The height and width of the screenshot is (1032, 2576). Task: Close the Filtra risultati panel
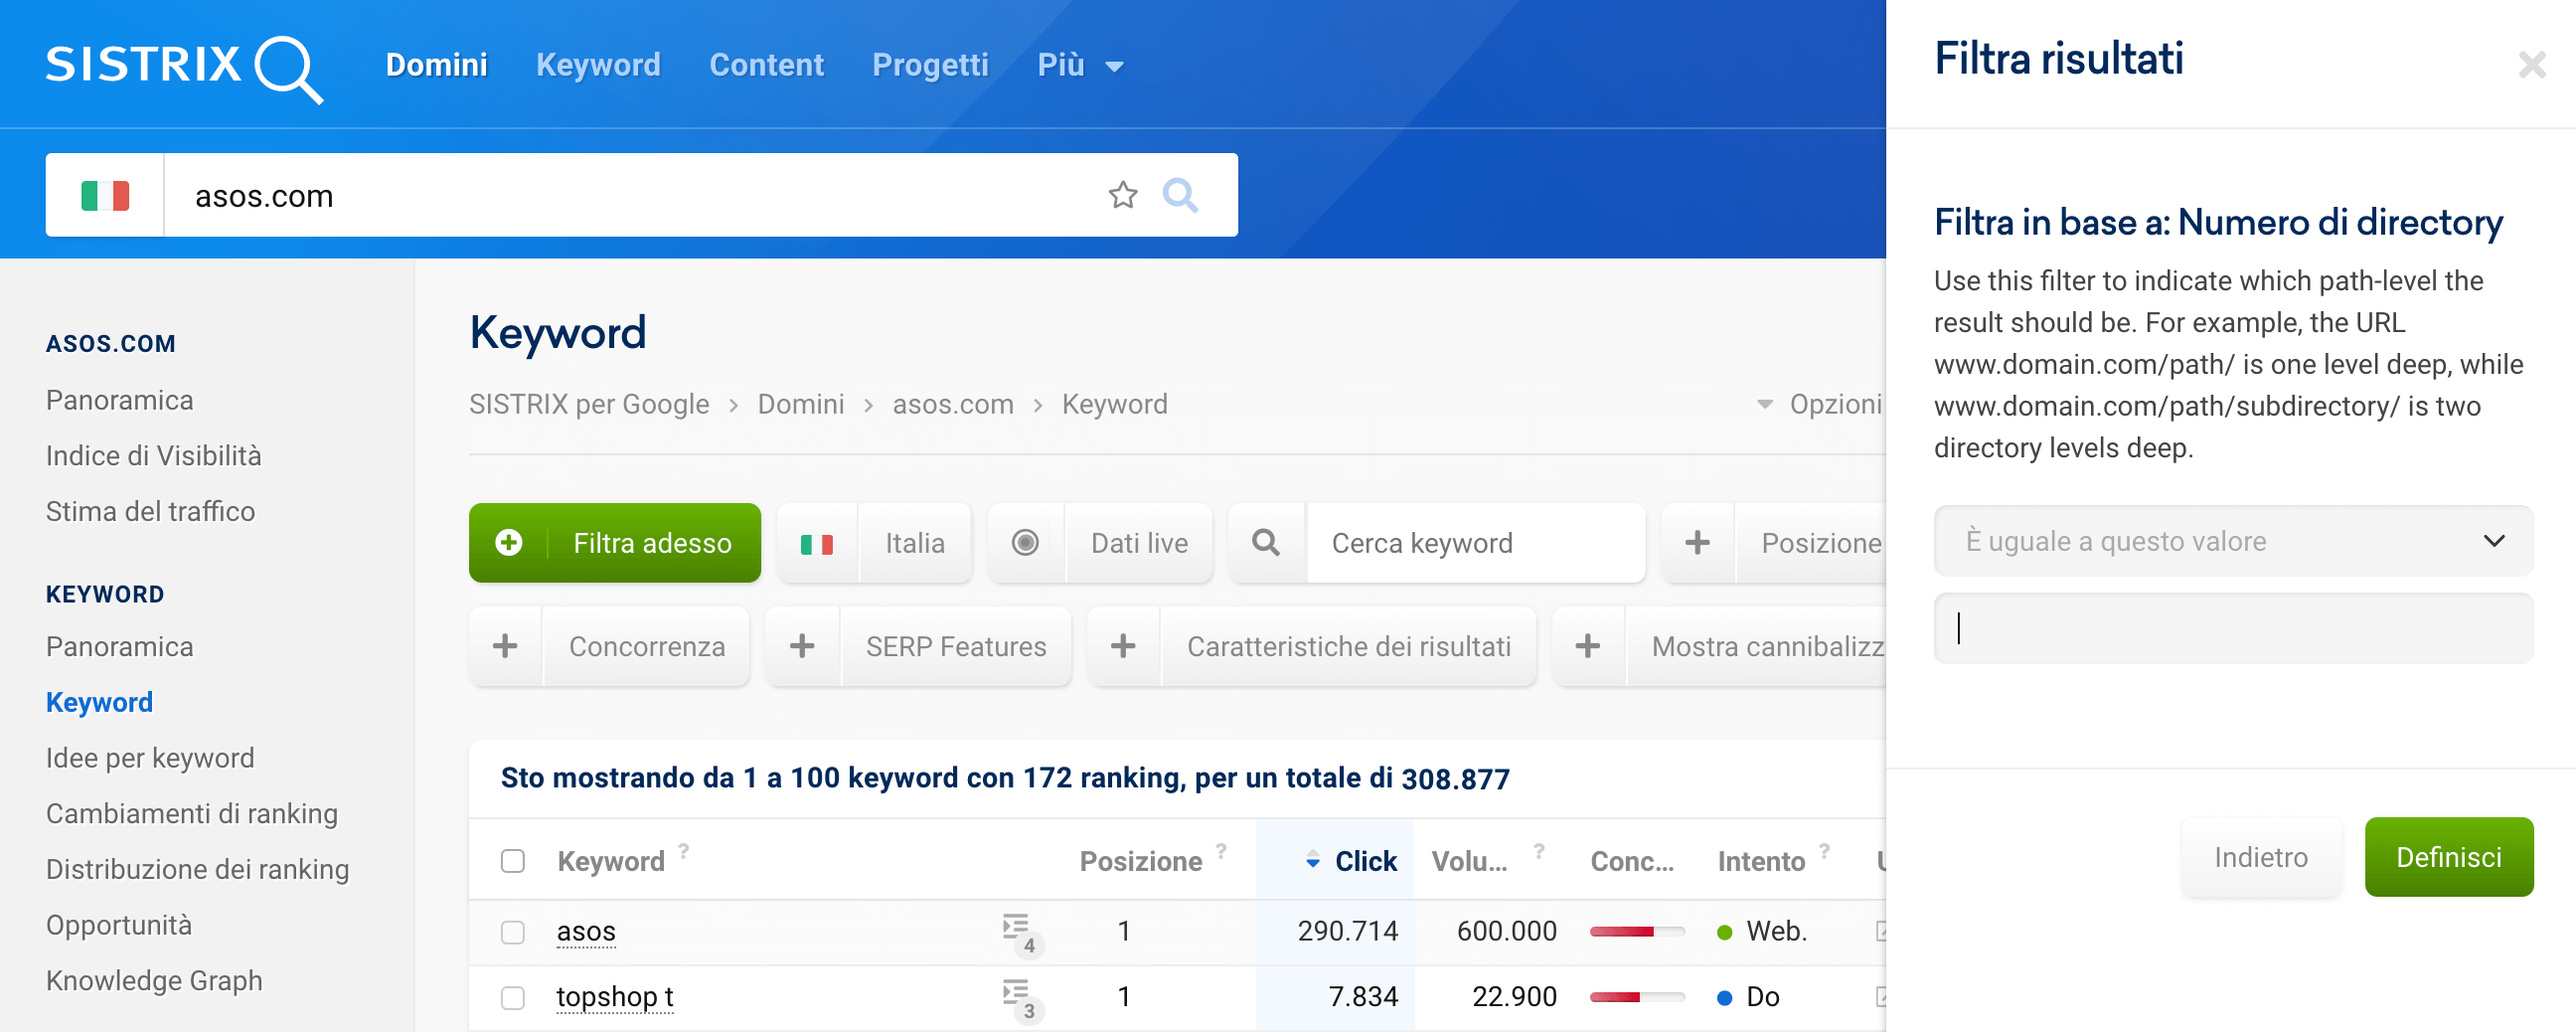click(x=2531, y=66)
